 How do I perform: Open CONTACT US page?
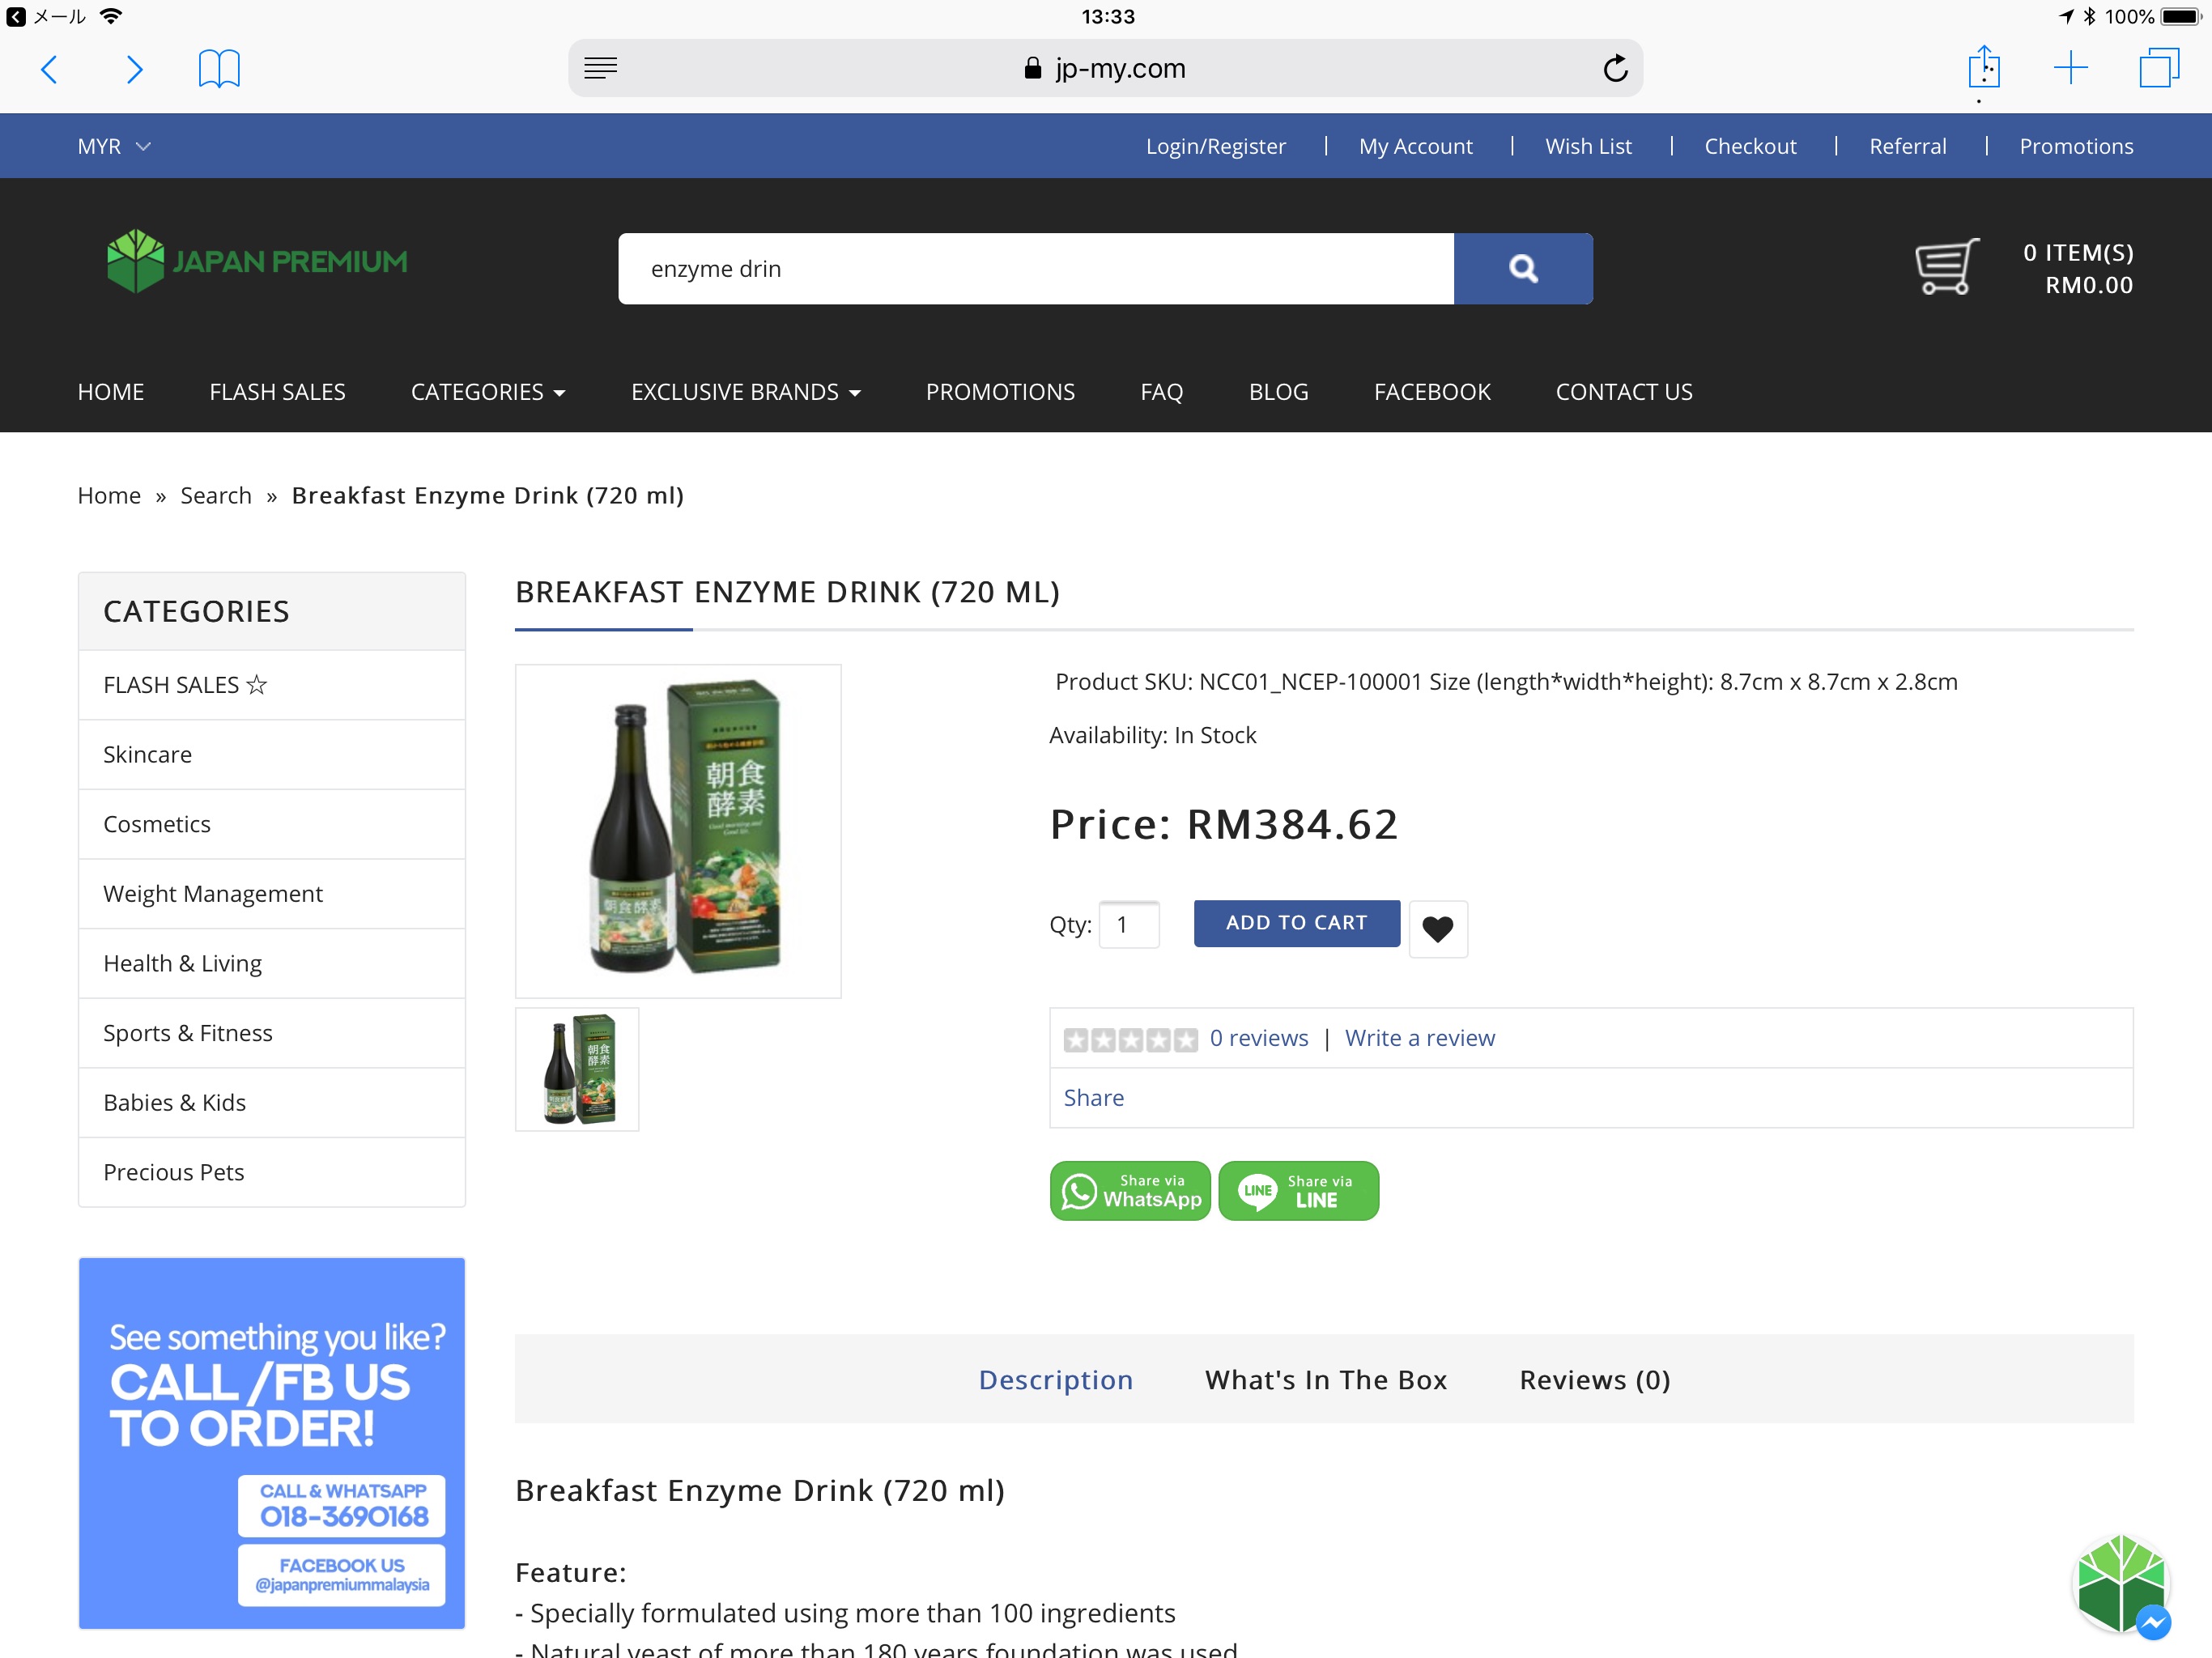[x=1623, y=391]
